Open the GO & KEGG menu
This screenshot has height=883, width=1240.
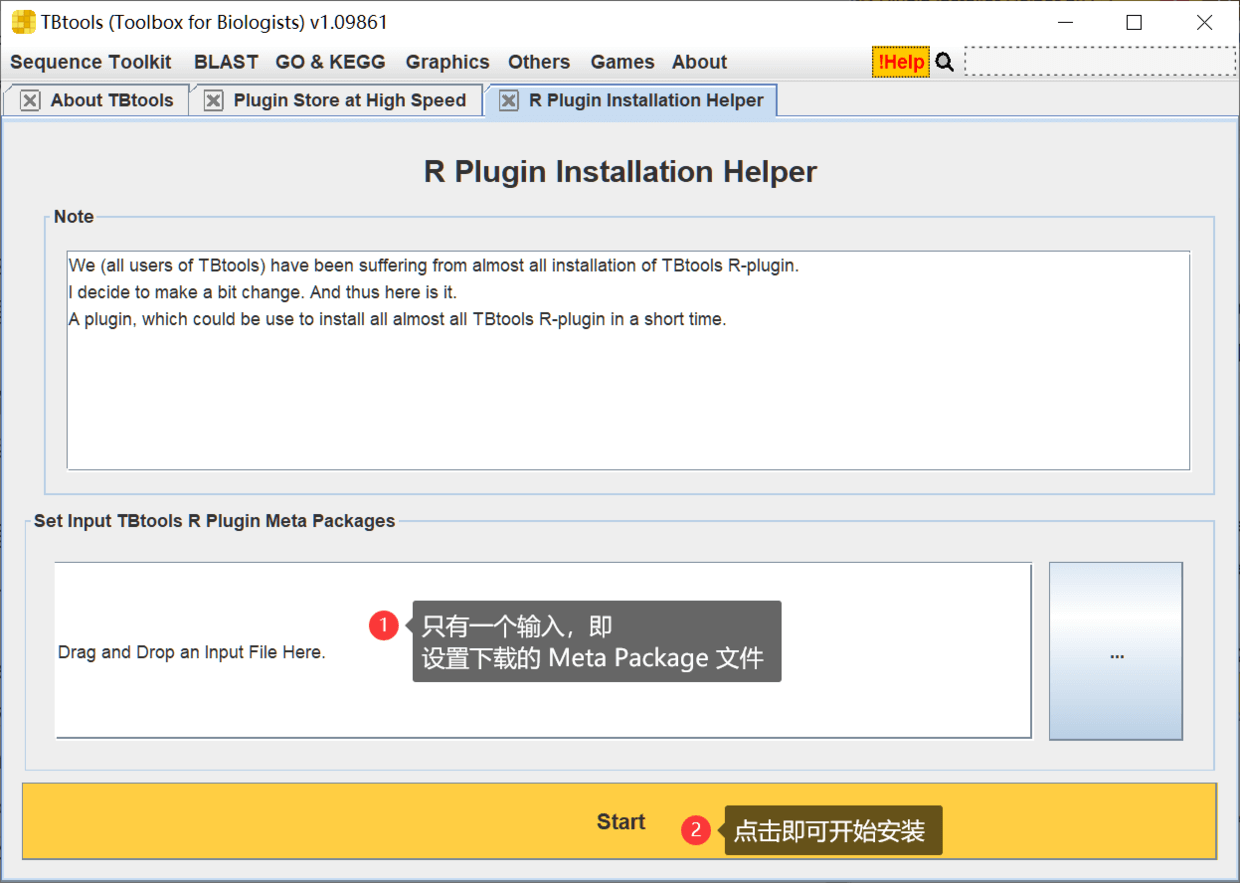coord(330,62)
